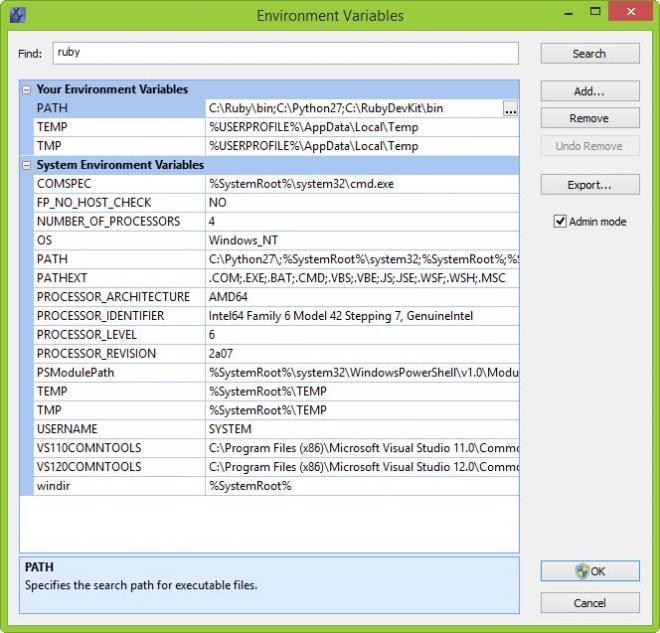
Task: Toggle the Admin mode checkbox
Action: 560,221
